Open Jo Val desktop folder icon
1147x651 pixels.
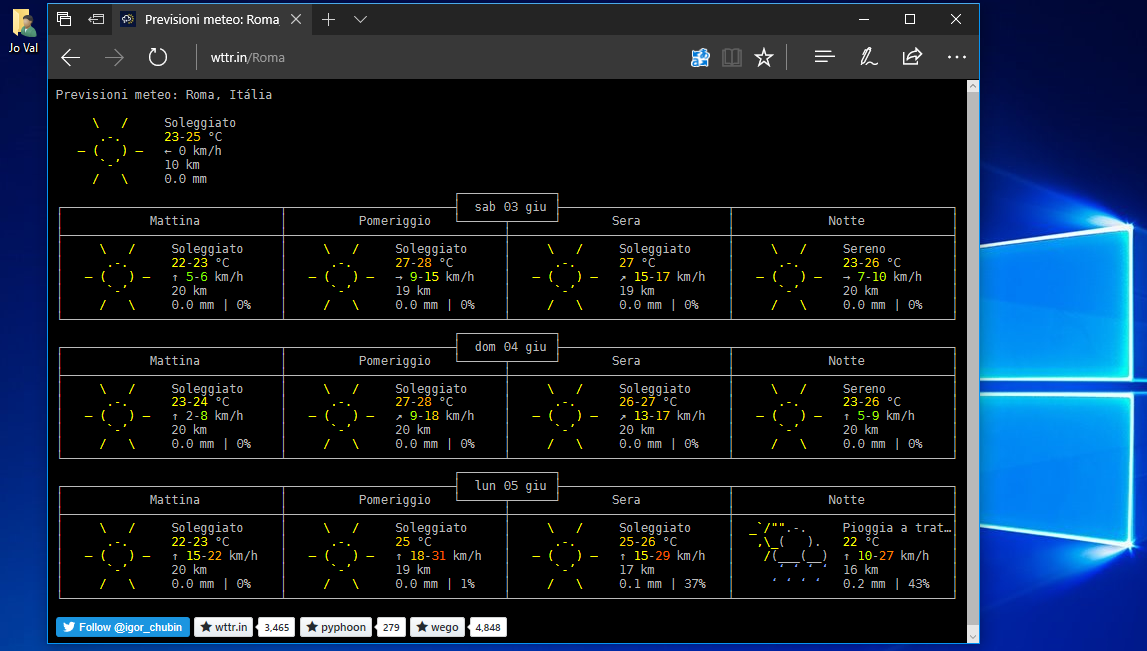23,31
